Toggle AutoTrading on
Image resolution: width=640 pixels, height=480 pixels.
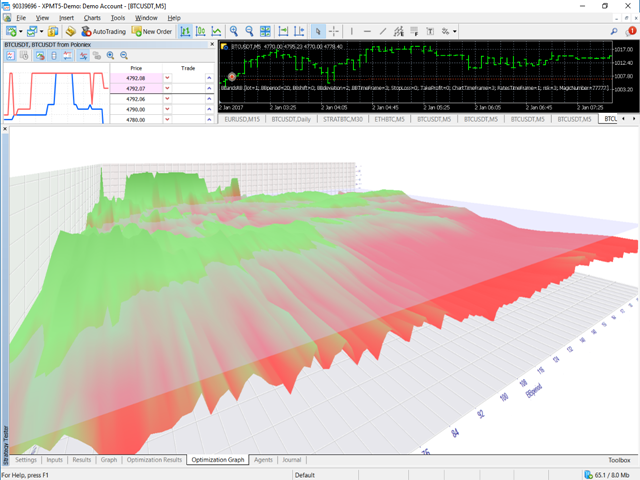coord(103,31)
